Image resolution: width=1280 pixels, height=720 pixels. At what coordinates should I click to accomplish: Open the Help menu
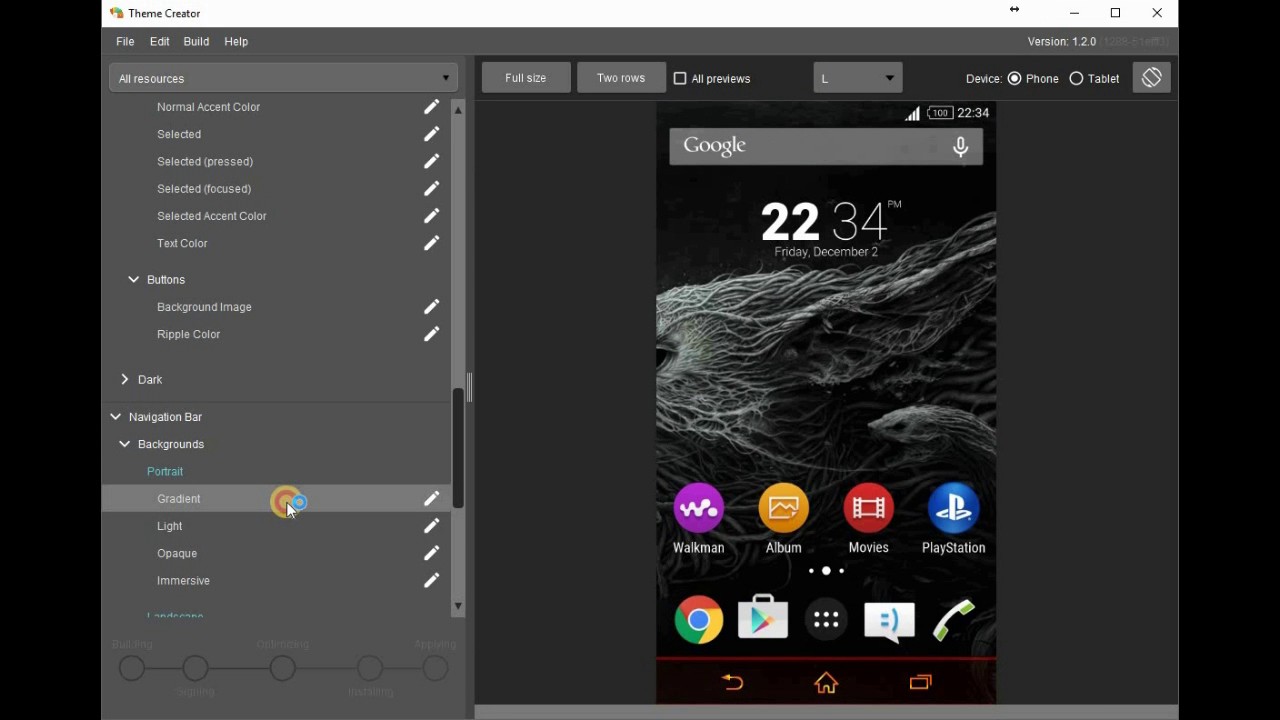[236, 42]
